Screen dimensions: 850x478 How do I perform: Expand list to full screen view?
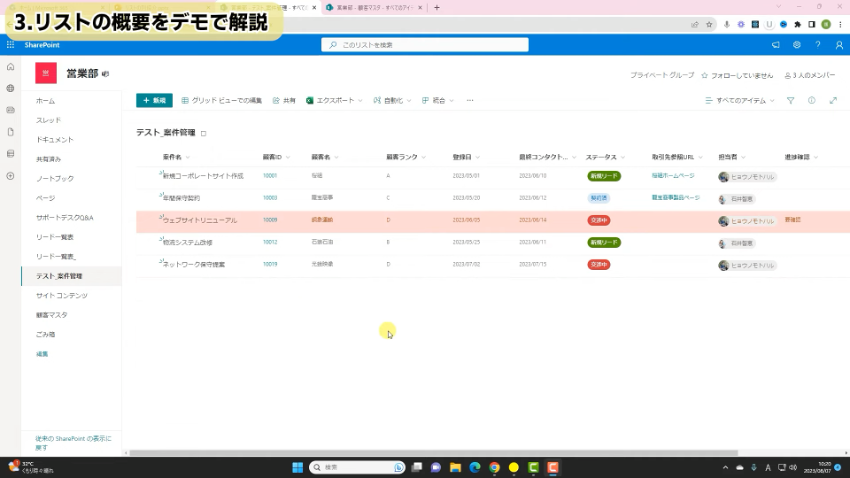pyautogui.click(x=832, y=100)
